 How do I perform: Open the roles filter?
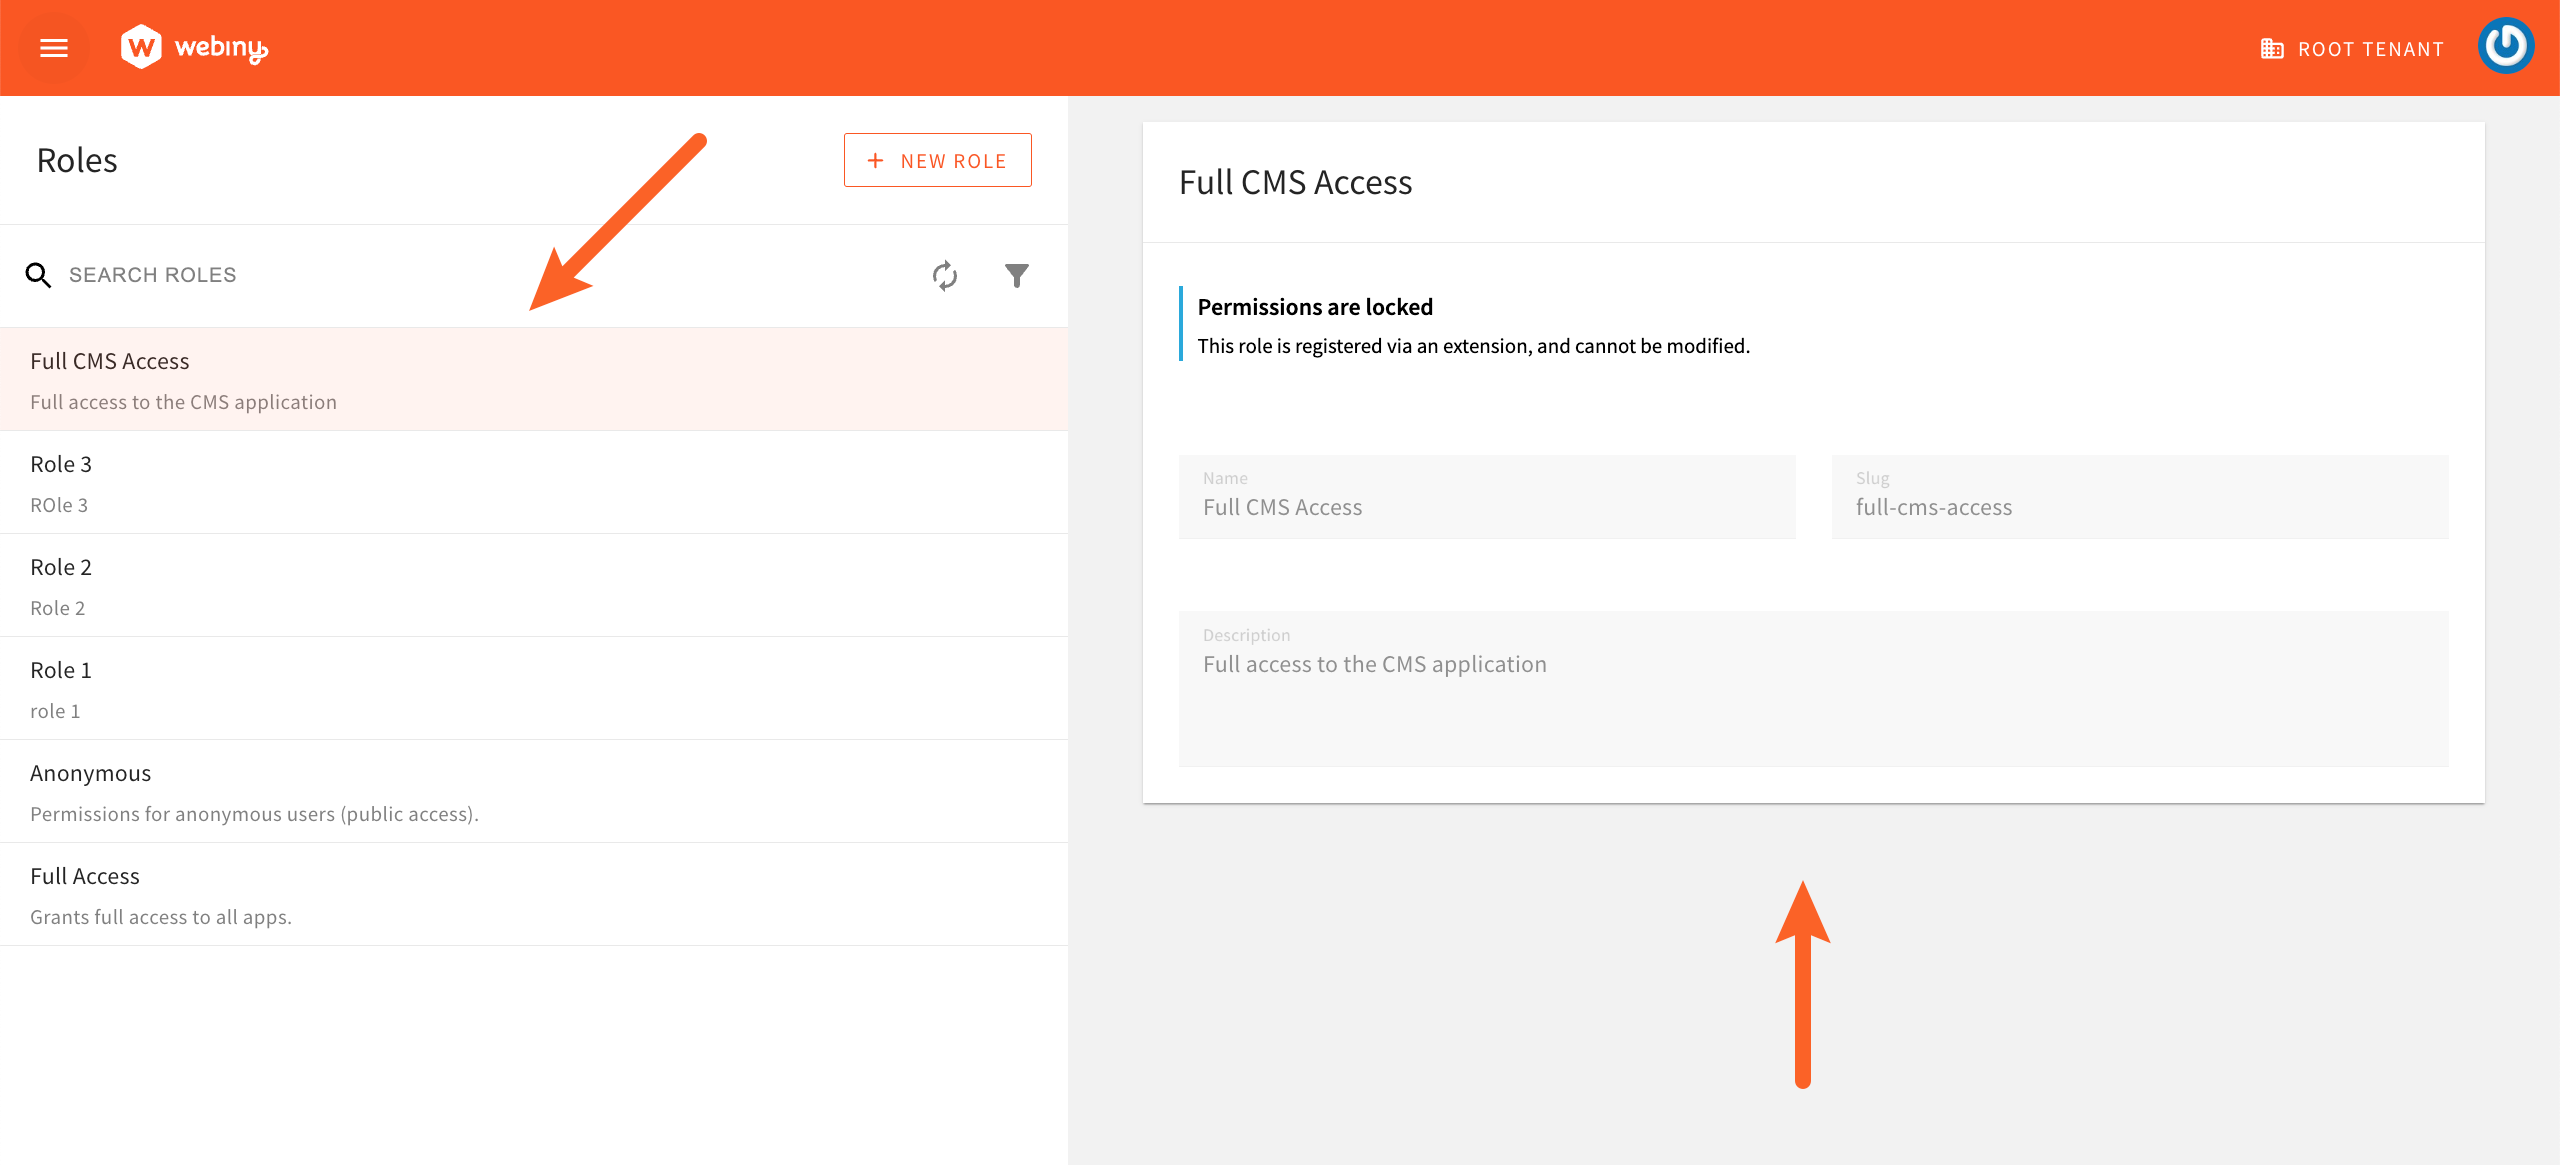(1016, 275)
